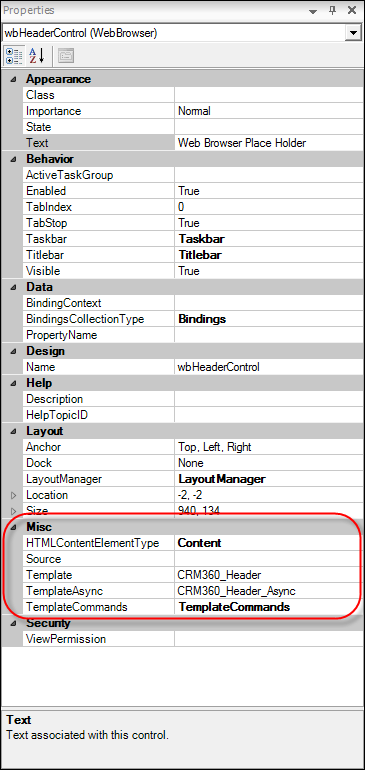
Task: Expand the Size property
Action: coord(13,510)
